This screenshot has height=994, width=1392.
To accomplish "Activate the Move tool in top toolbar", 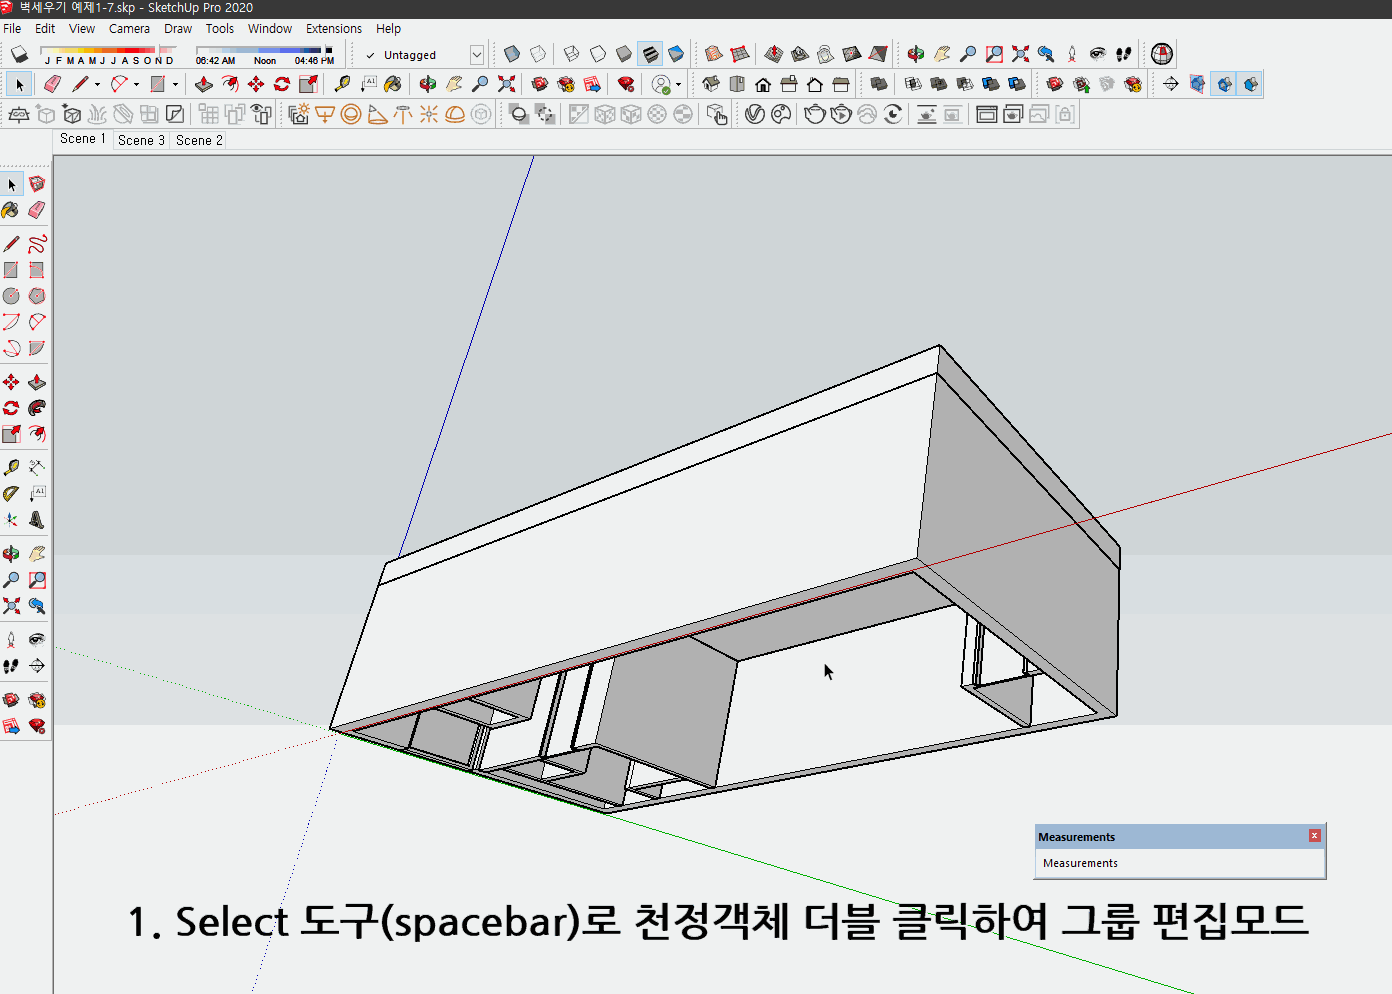I will pos(256,84).
